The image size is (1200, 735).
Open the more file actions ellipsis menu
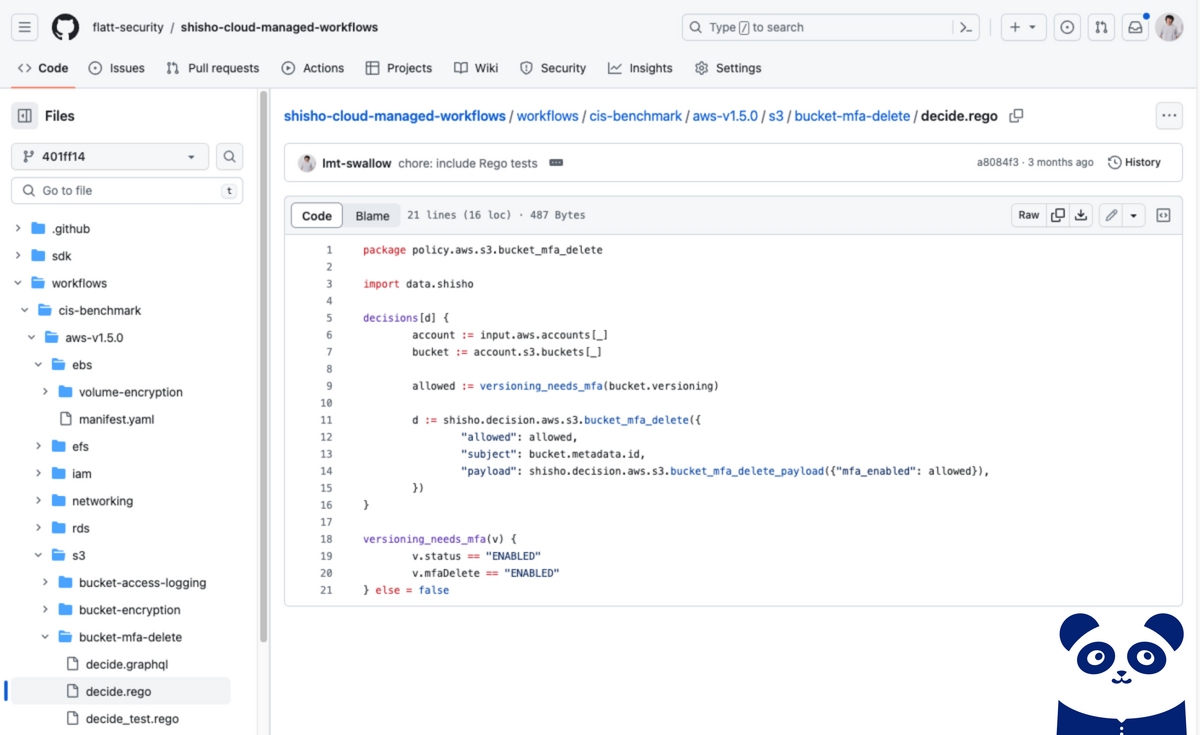1169,116
